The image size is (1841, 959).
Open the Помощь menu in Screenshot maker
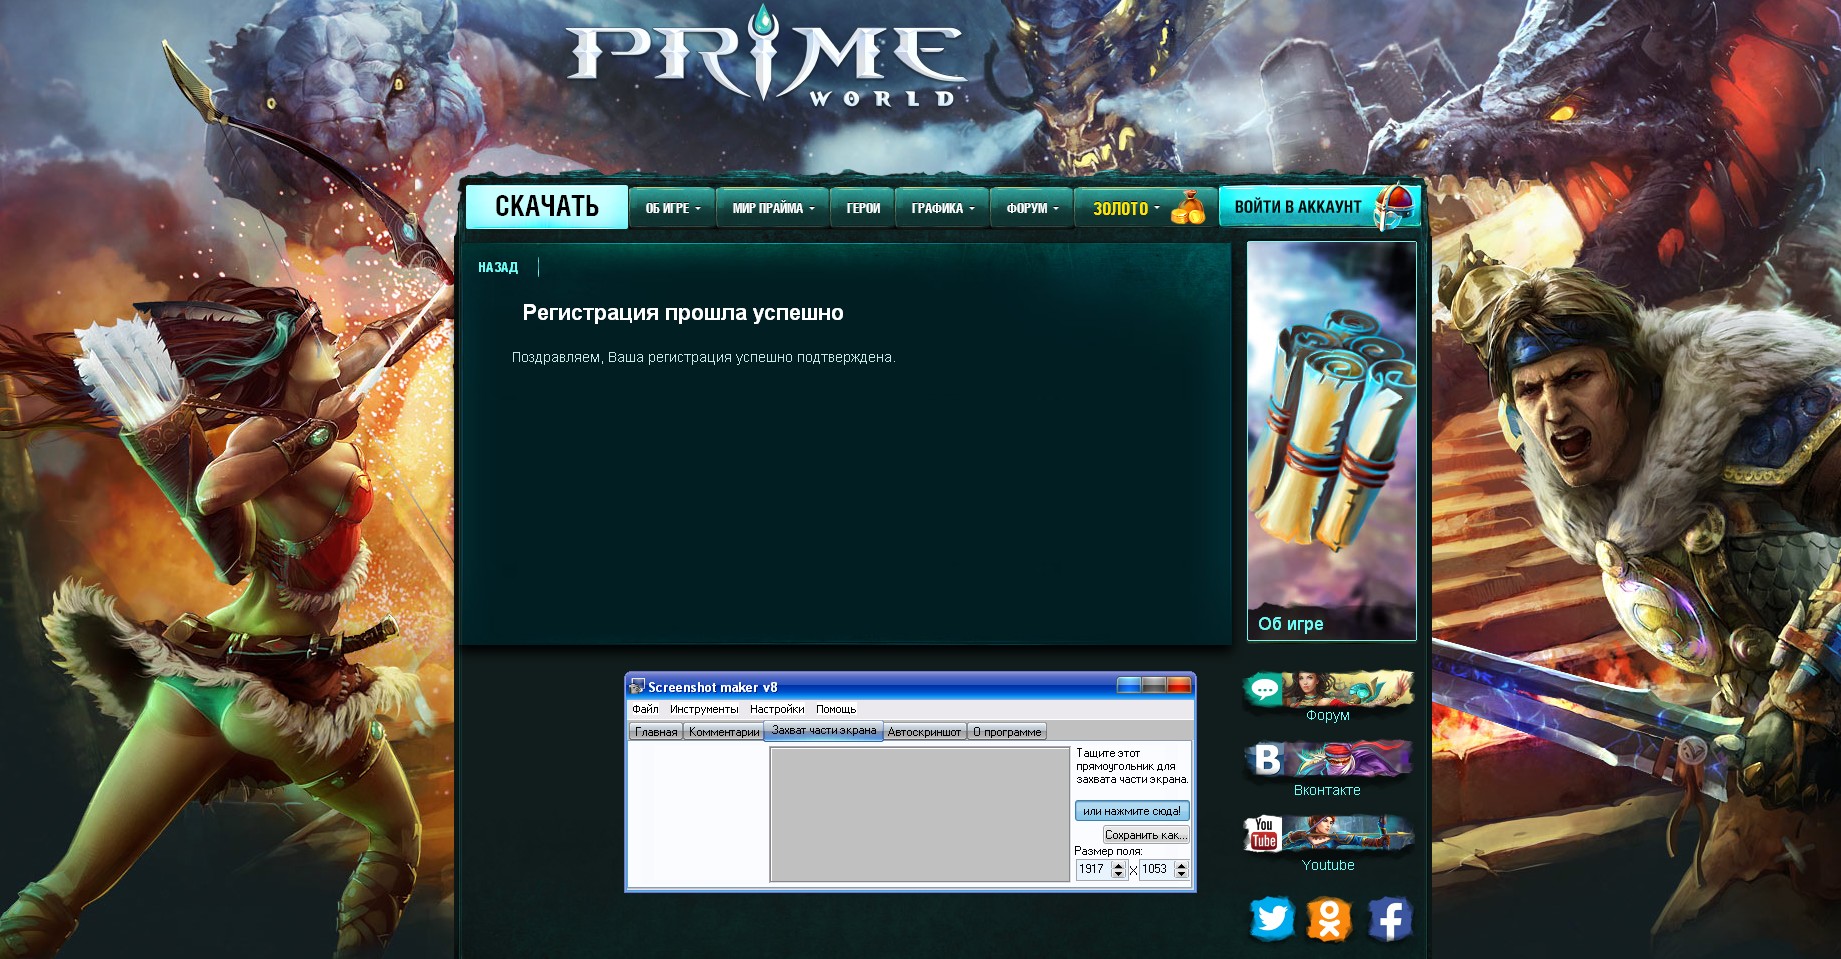[x=836, y=709]
